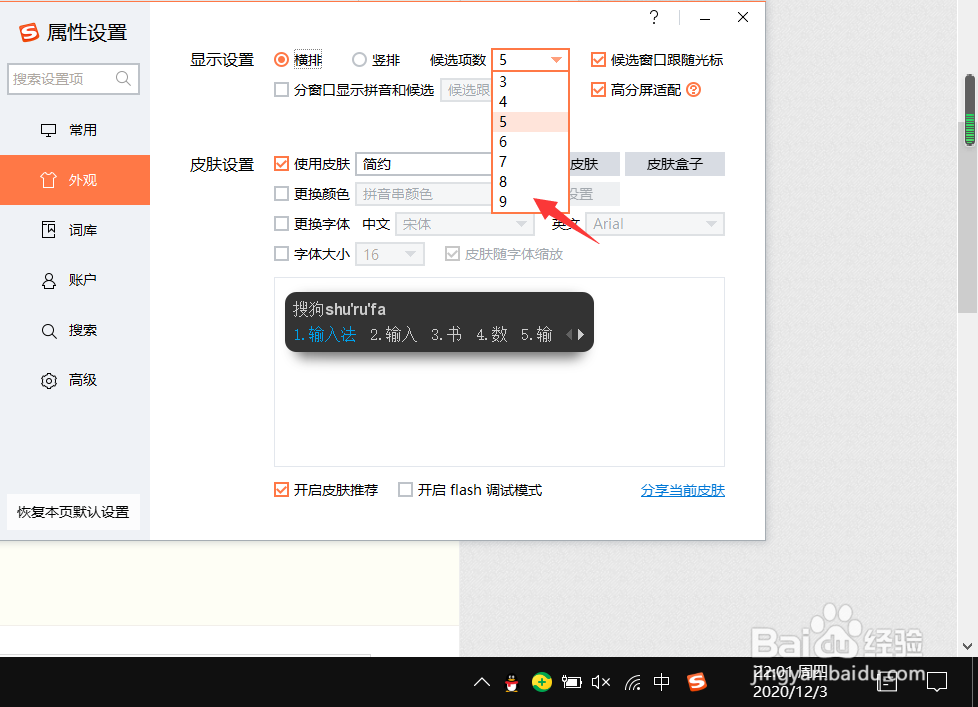Open the 高级 settings panel

(74, 380)
